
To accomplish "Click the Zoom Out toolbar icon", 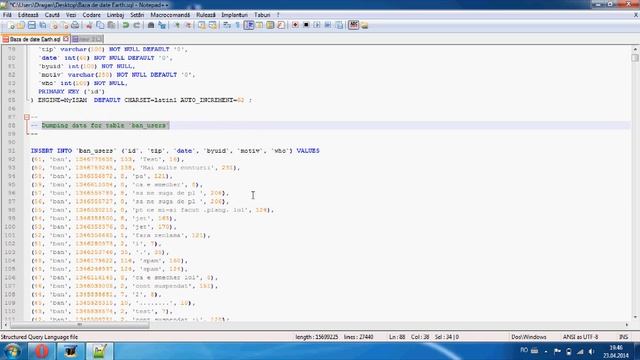I will 188,25.
